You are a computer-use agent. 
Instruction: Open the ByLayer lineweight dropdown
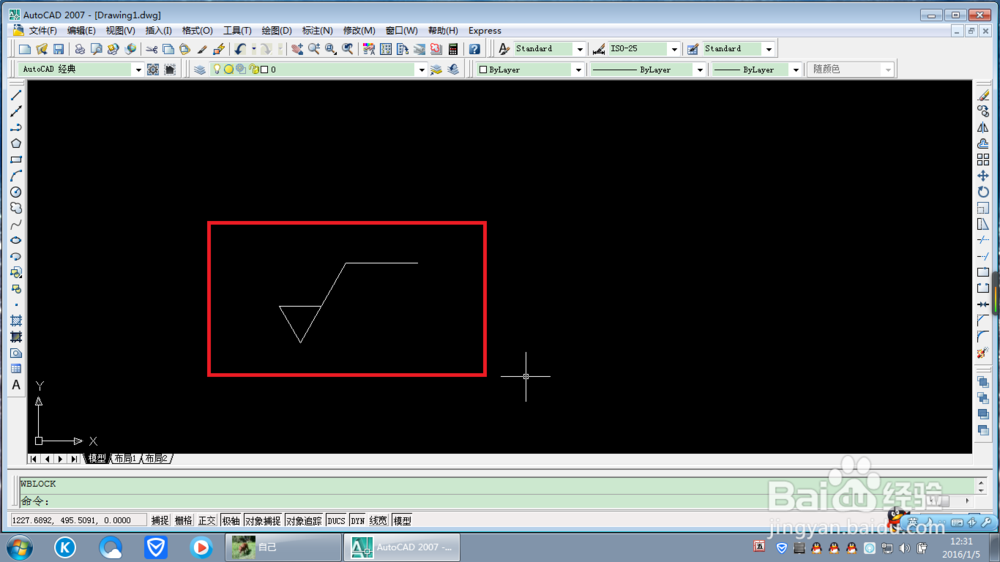tap(796, 70)
